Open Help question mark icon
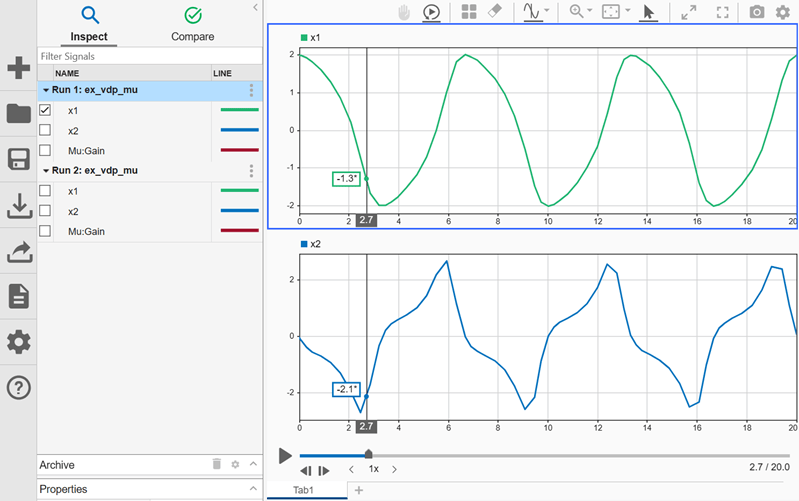The height and width of the screenshot is (501, 799). coord(19,388)
